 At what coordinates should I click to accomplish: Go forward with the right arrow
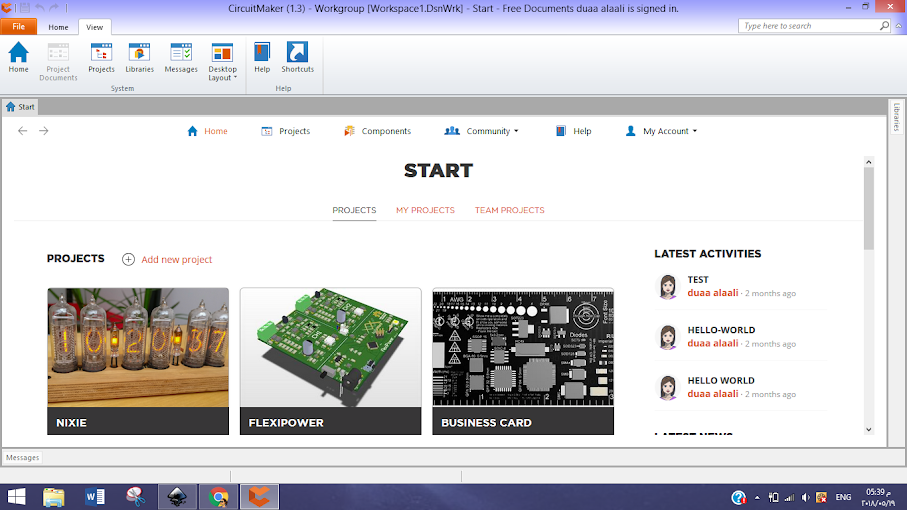pyautogui.click(x=44, y=131)
